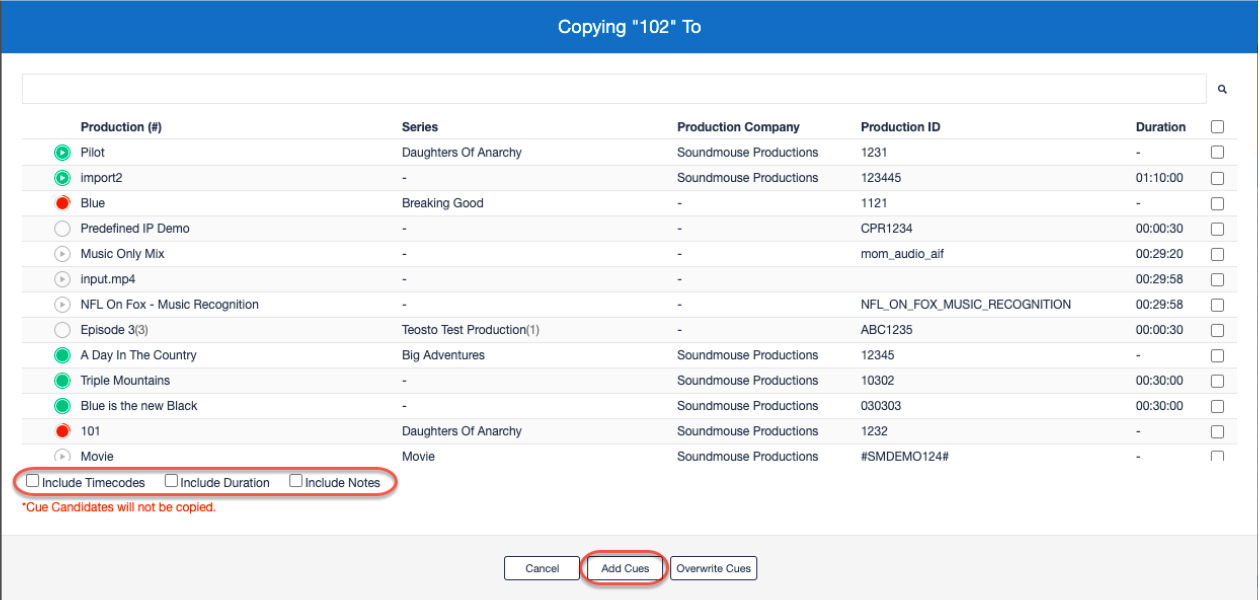Check the box for the Blue row

tap(1217, 203)
